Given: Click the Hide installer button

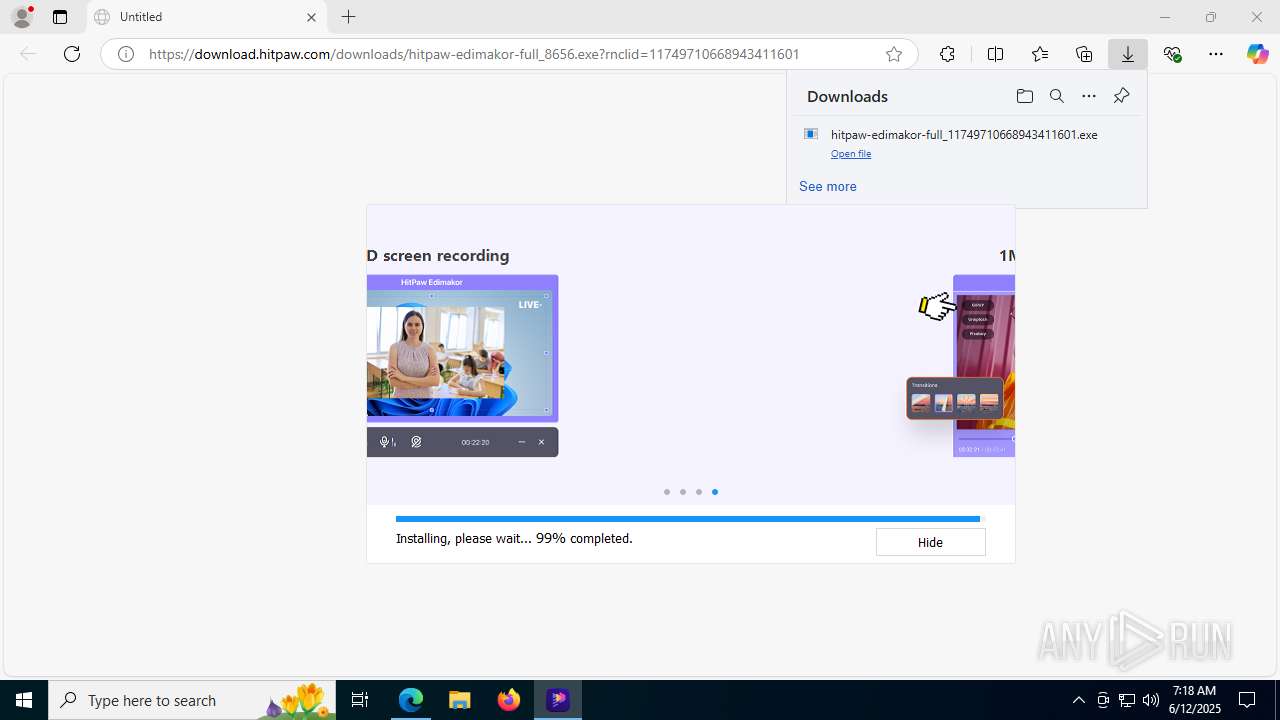Looking at the screenshot, I should click(x=930, y=542).
